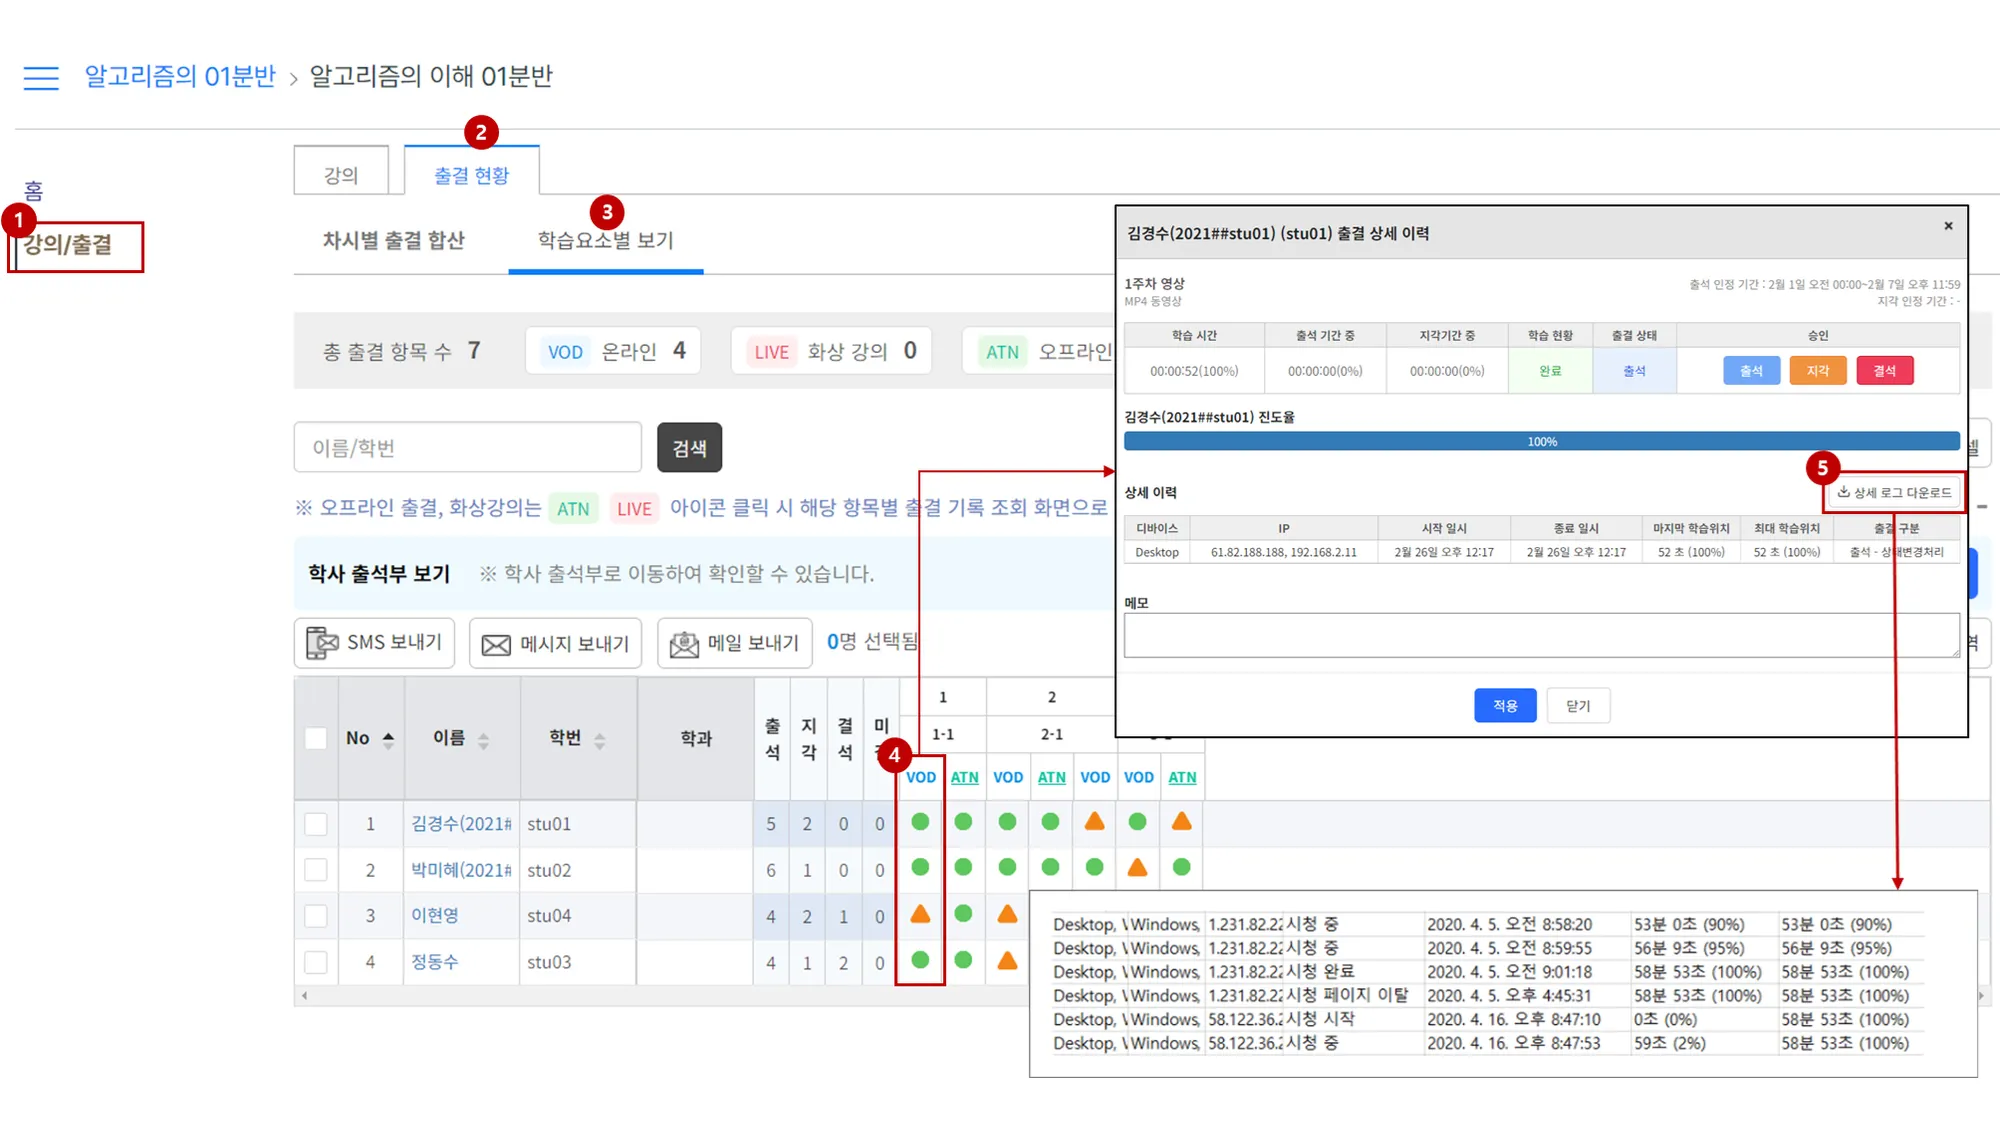The height and width of the screenshot is (1125, 2000).
Task: Sort by 이름 column sort arrows
Action: [483, 740]
